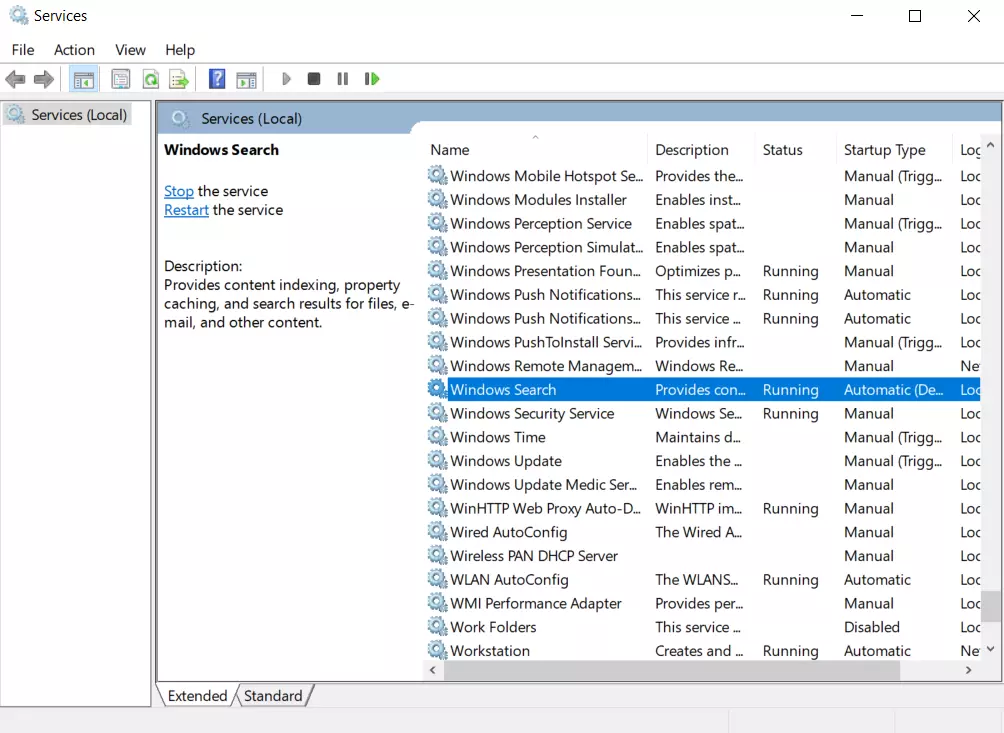The height and width of the screenshot is (733, 1004).
Task: Open the Help question mark icon
Action: [217, 79]
